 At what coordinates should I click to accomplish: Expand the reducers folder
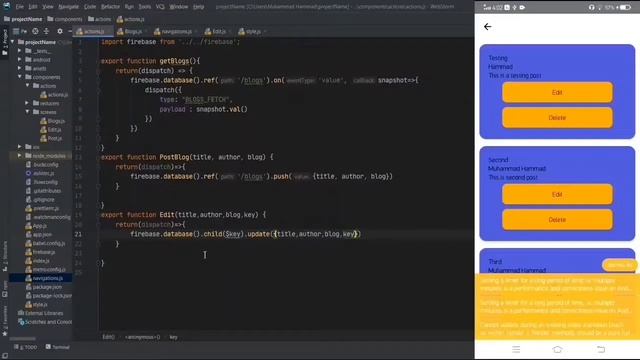(27, 103)
